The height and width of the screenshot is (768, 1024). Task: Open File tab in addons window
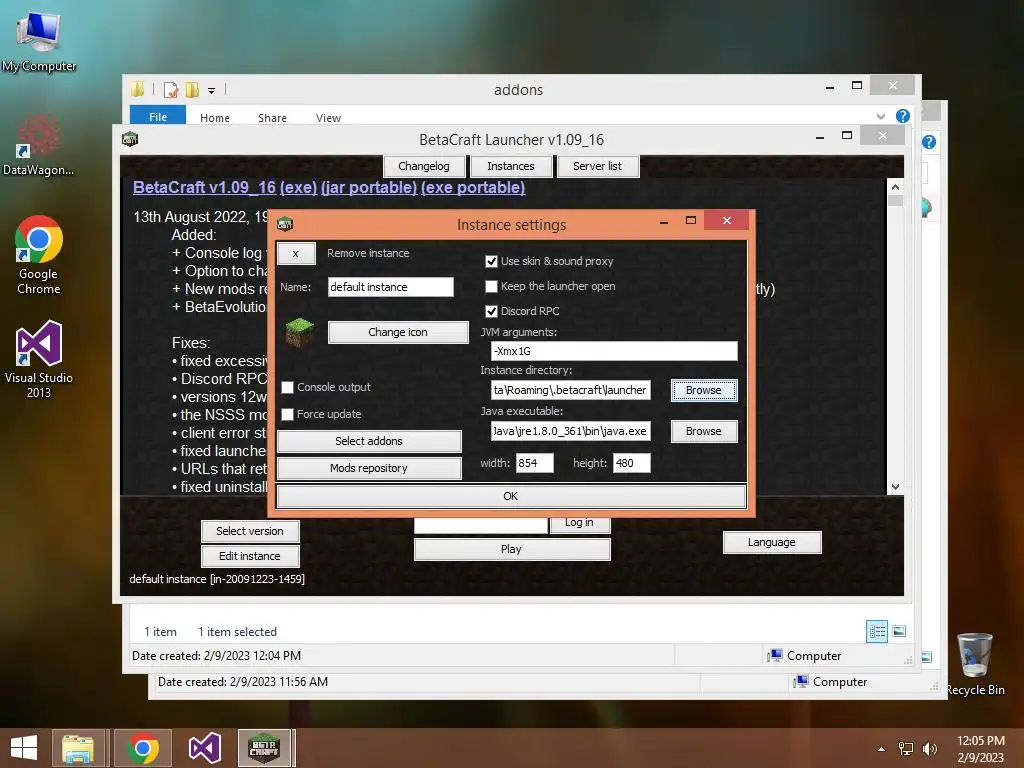point(158,116)
